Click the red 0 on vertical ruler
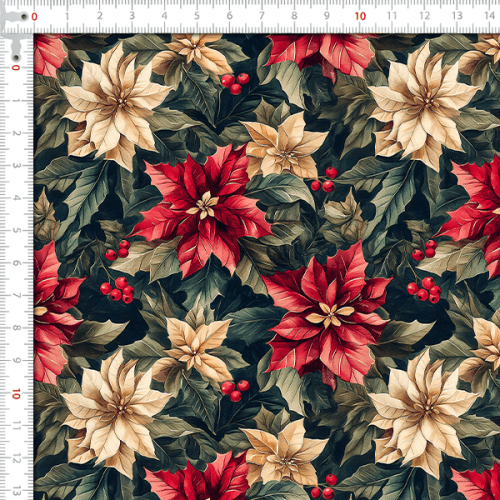 click(x=16, y=68)
